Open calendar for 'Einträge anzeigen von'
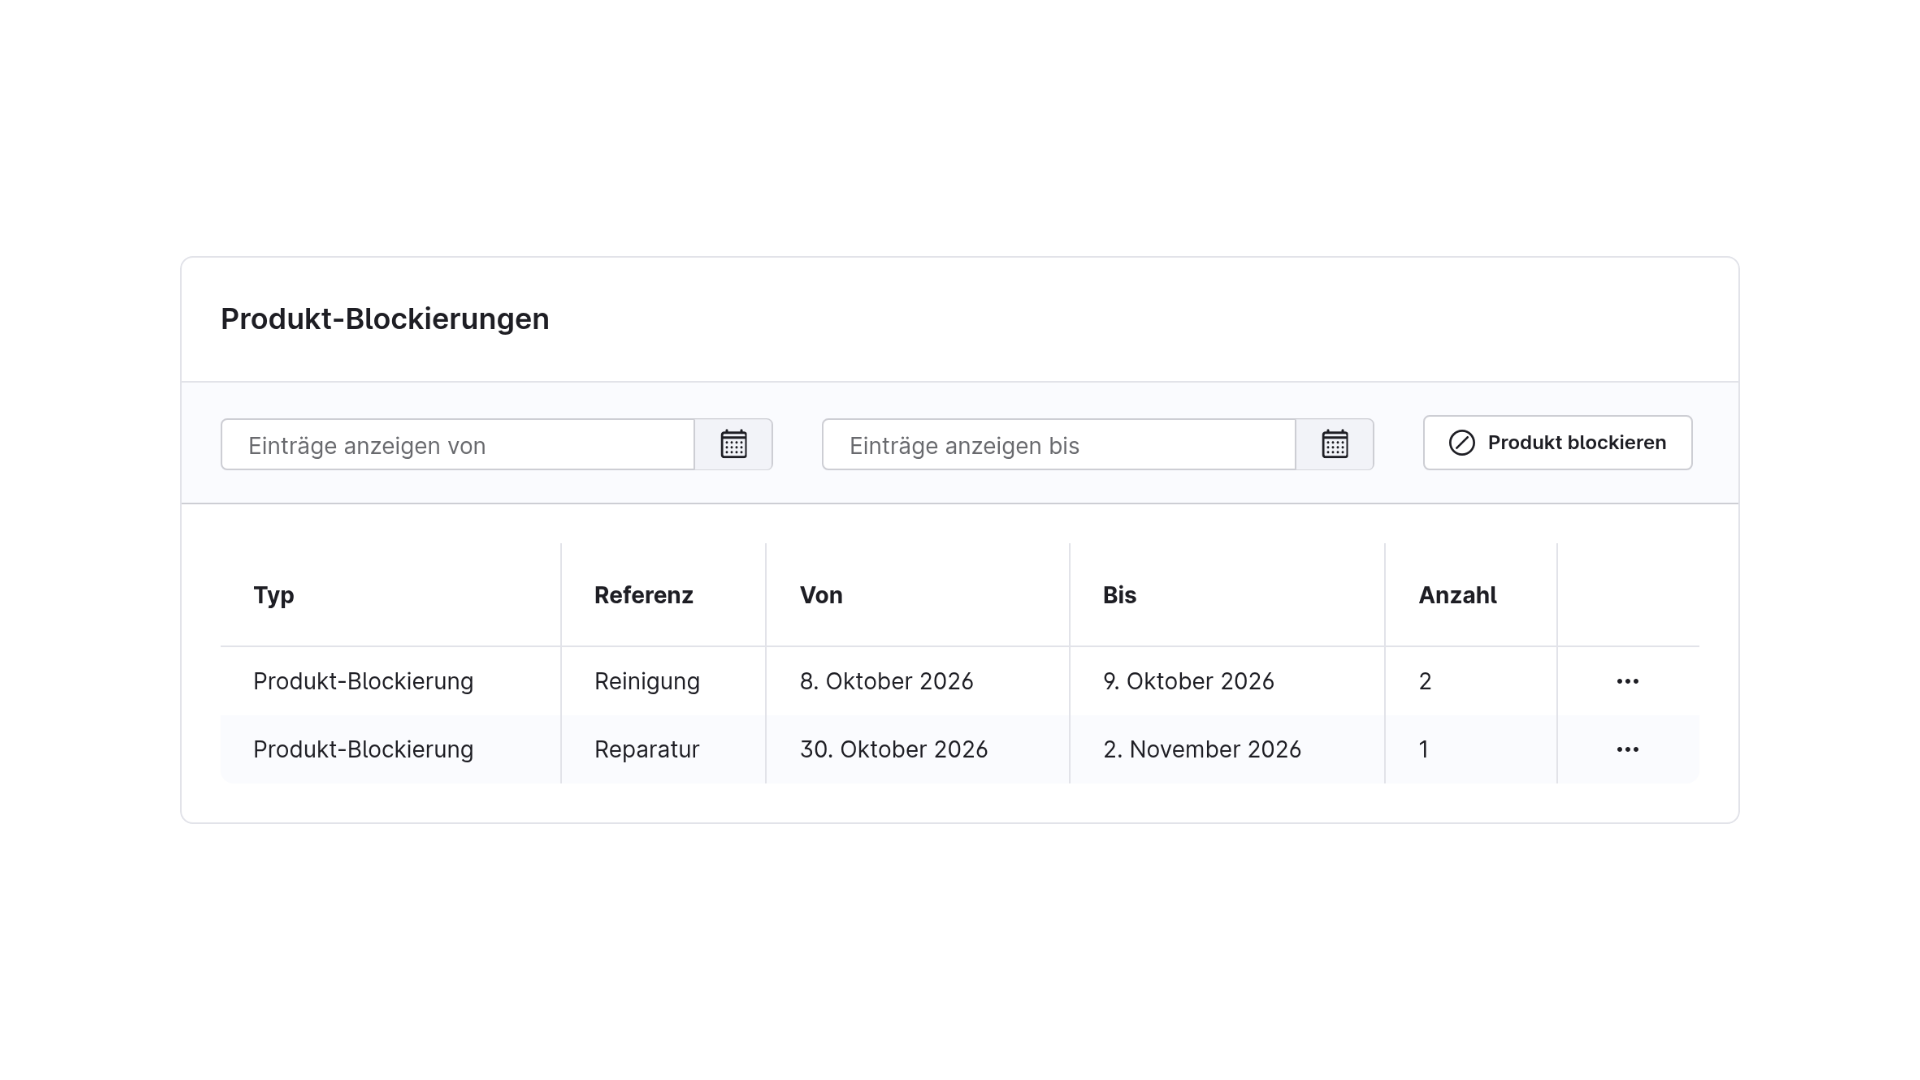1920x1080 pixels. (x=733, y=444)
